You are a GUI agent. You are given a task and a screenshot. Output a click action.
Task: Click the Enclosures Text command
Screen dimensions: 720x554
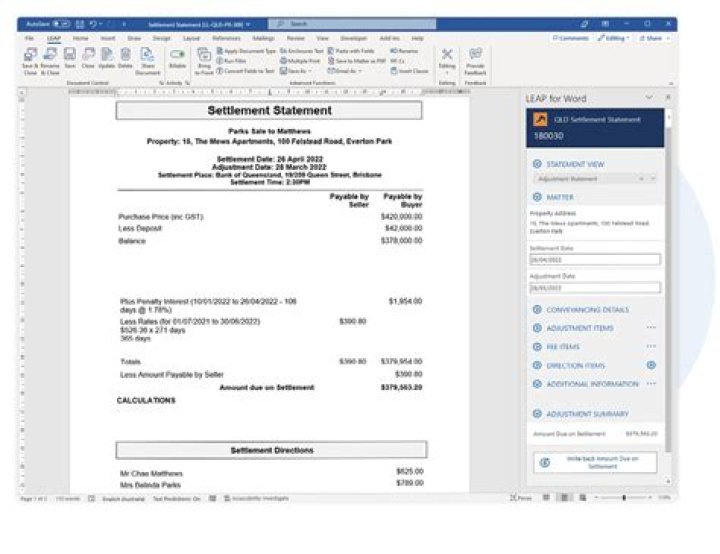[x=301, y=51]
